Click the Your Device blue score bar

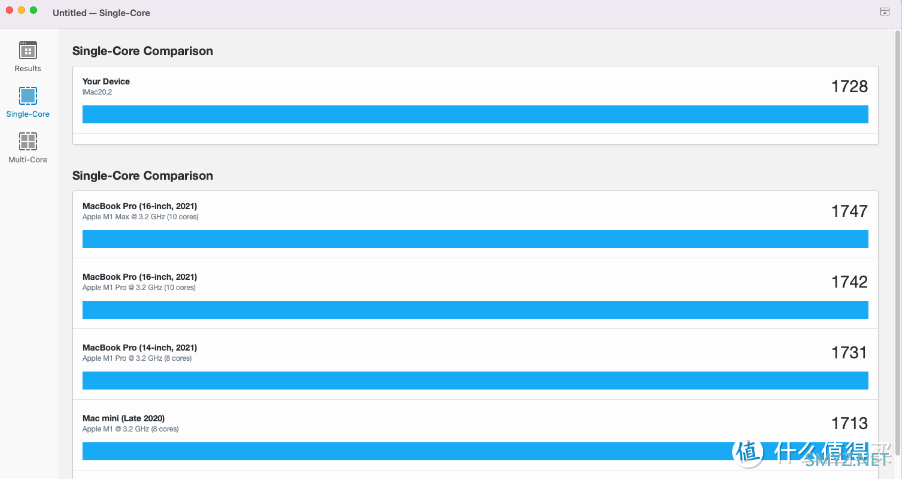click(475, 114)
